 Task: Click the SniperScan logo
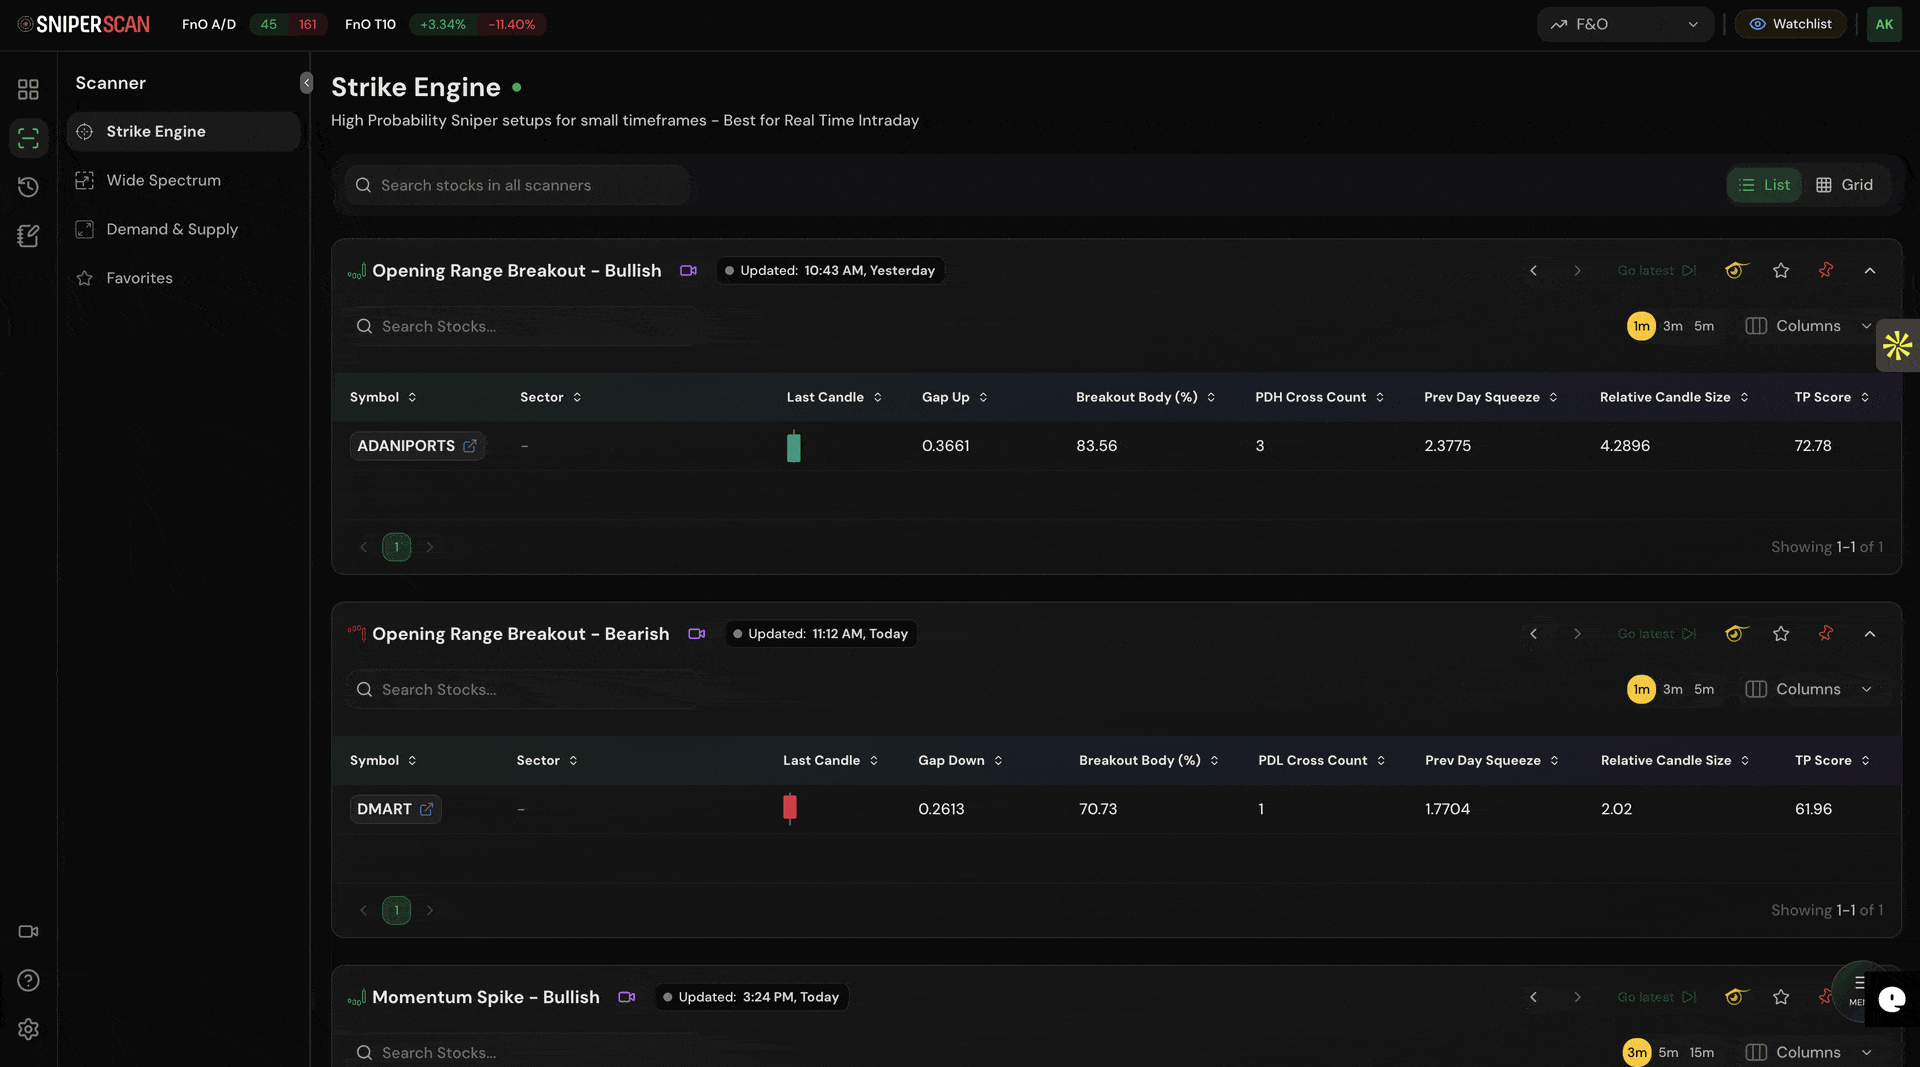tap(84, 24)
